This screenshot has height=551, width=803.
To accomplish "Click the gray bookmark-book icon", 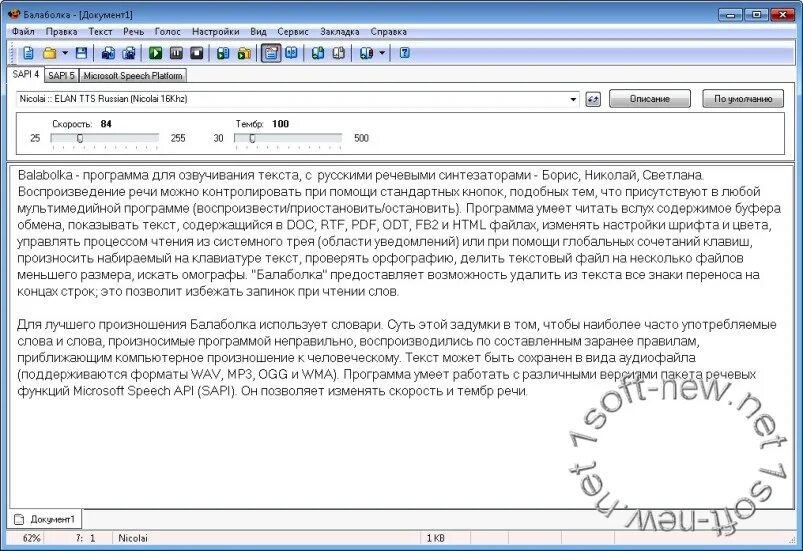I will [339, 53].
